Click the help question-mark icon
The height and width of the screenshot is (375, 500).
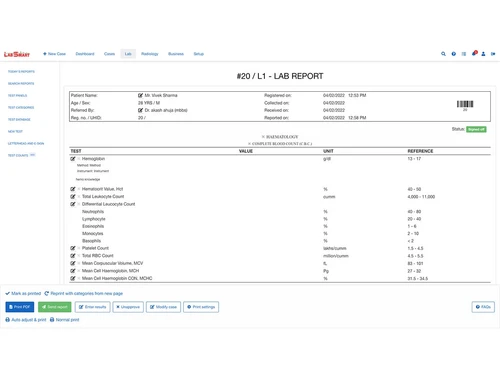click(454, 54)
